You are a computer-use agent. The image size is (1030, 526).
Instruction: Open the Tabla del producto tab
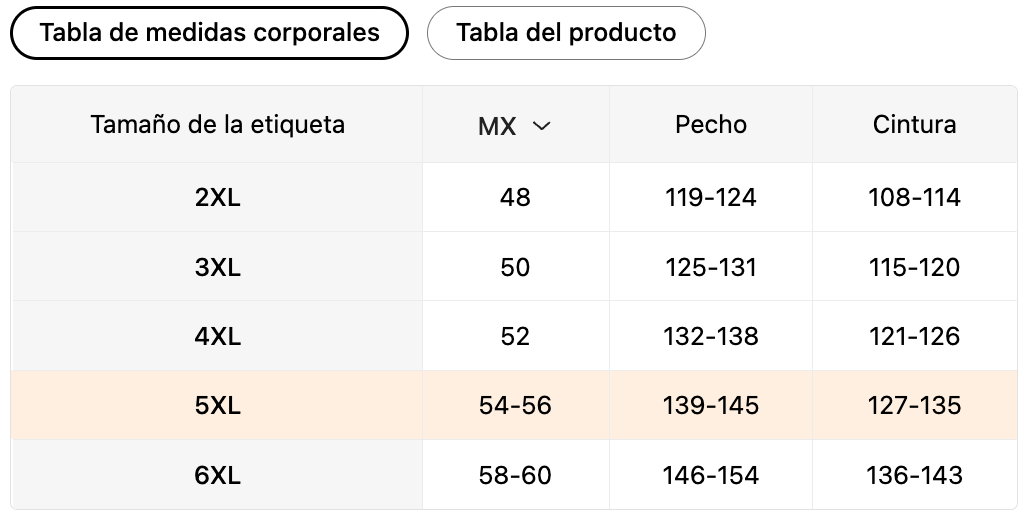(566, 33)
